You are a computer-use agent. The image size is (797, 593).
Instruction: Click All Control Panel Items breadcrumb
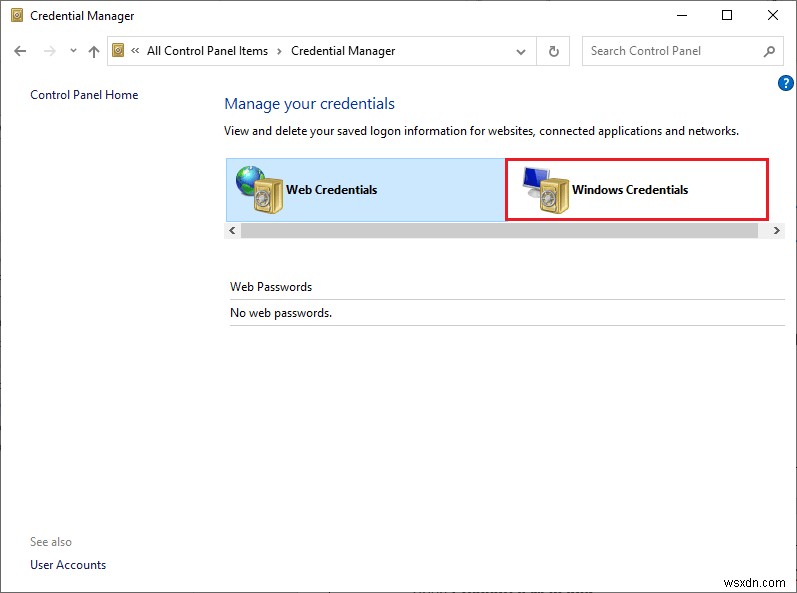click(x=207, y=51)
